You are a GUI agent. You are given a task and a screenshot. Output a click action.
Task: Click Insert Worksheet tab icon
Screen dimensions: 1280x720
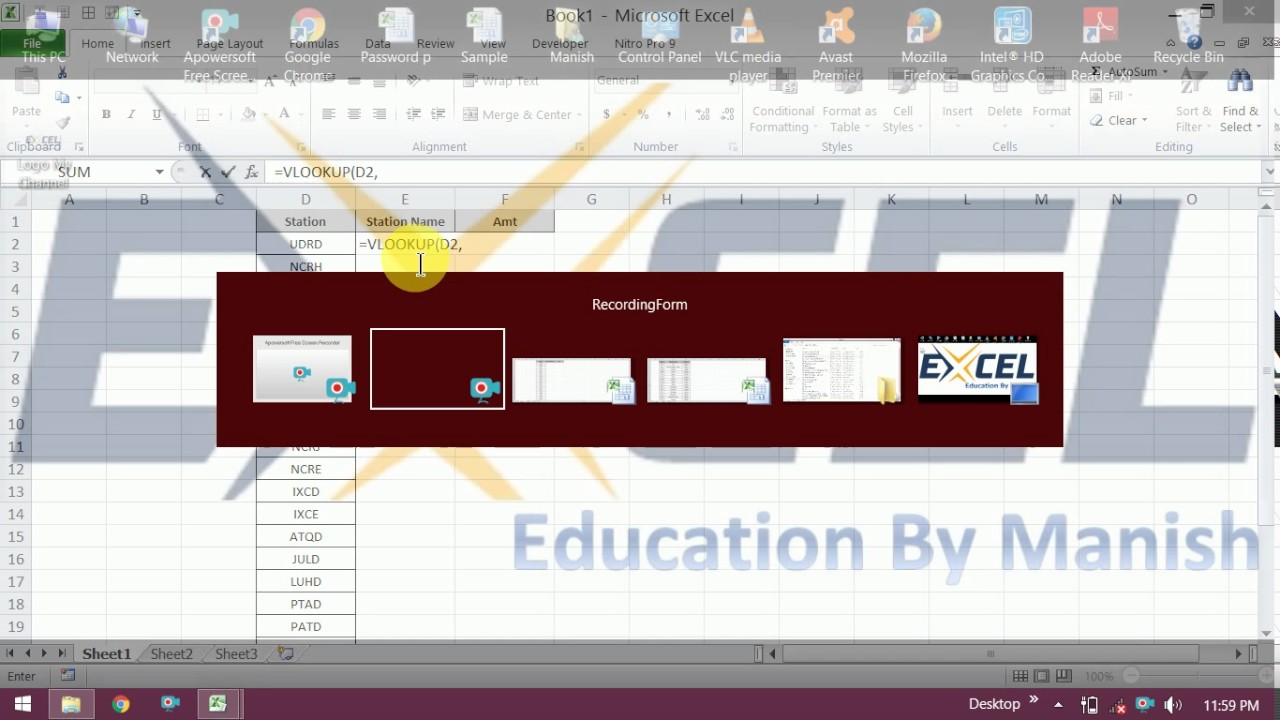pos(286,654)
